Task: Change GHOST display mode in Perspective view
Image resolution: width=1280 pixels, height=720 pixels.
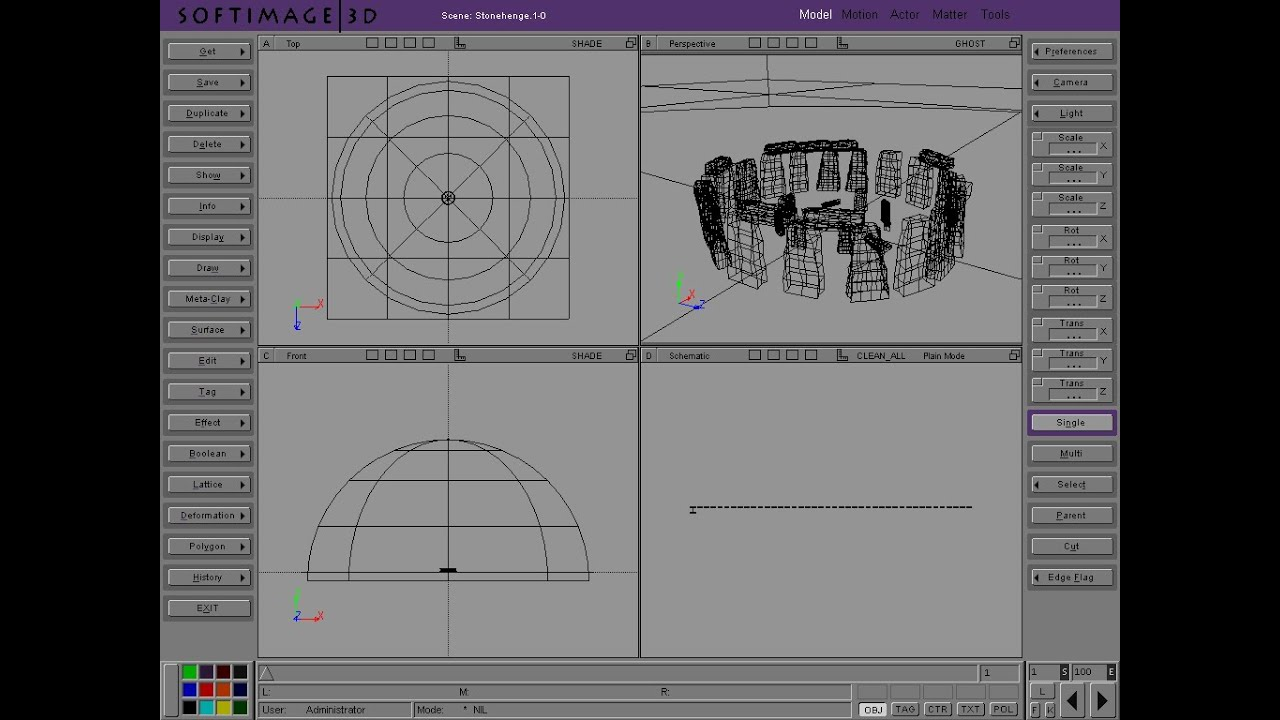Action: coord(970,43)
